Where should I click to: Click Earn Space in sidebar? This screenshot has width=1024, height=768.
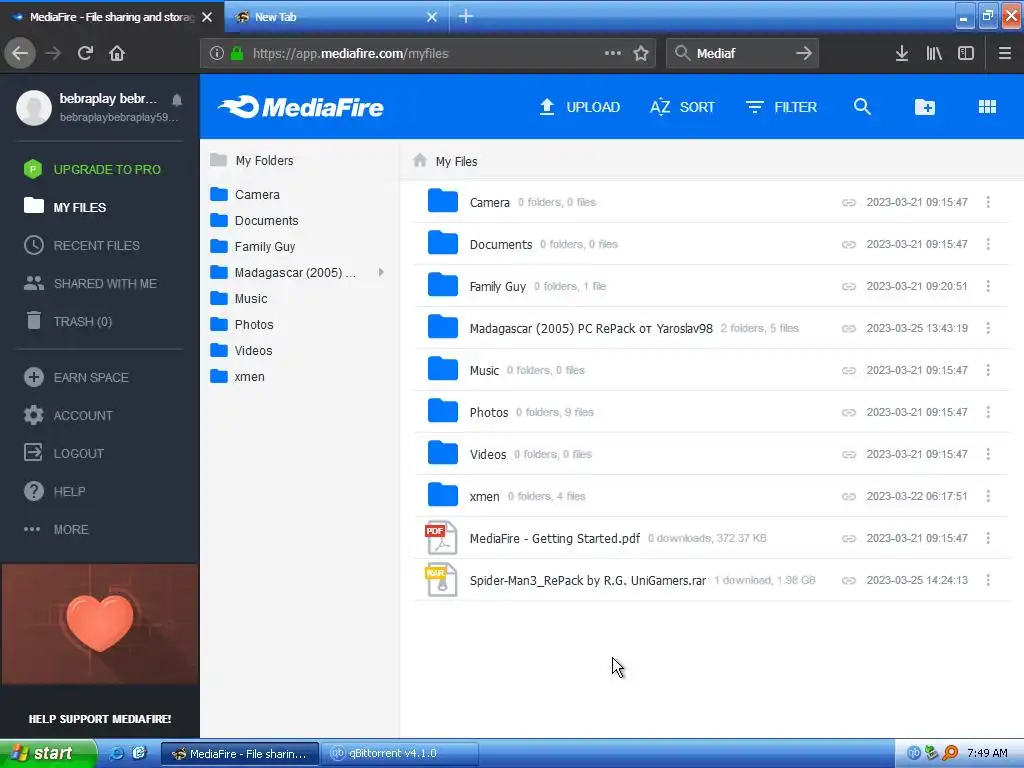pos(76,377)
